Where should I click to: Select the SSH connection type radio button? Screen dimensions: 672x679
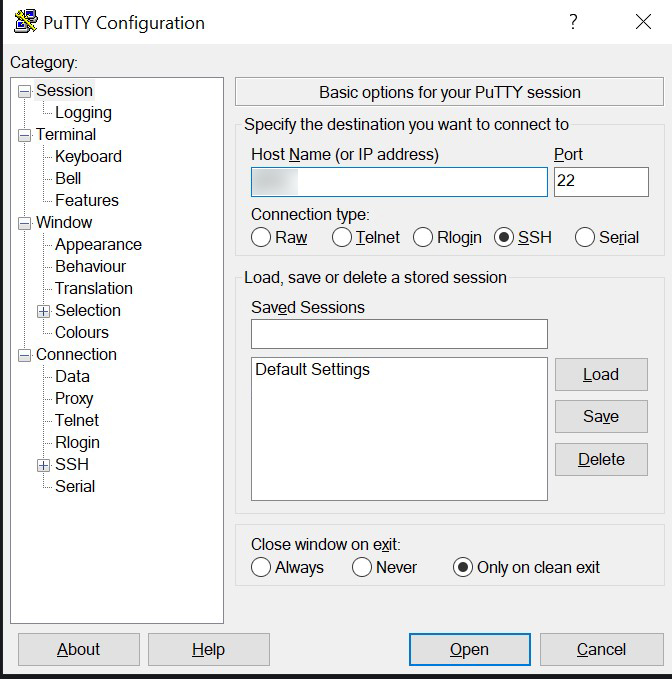coord(504,237)
